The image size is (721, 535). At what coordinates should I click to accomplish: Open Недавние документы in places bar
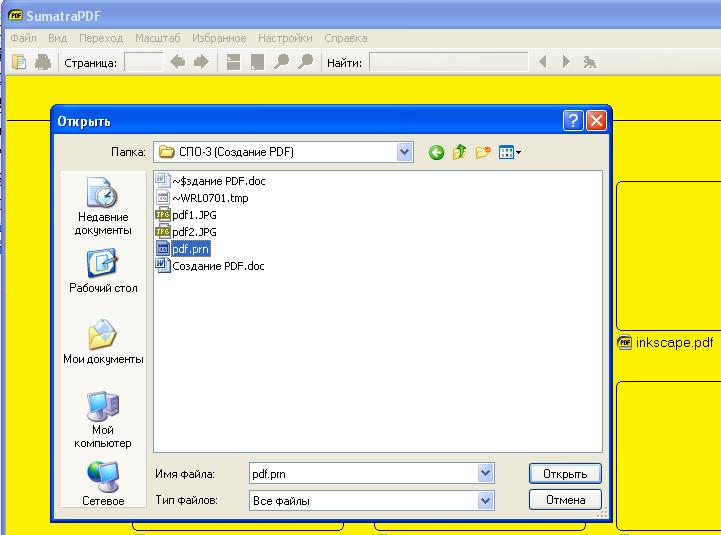(103, 206)
